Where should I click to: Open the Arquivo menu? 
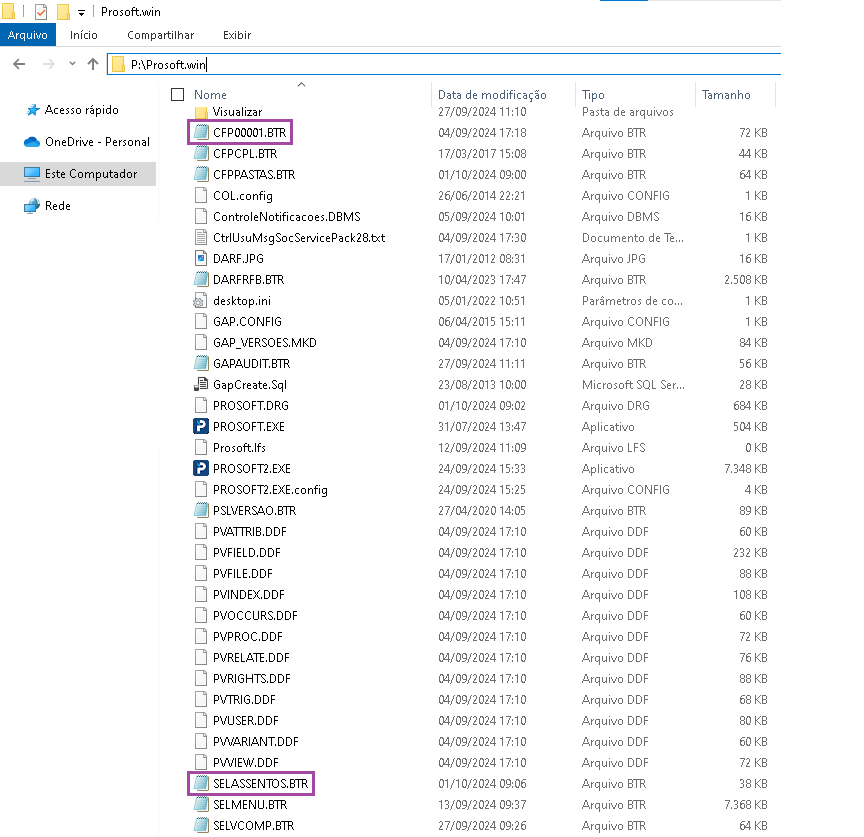coord(28,35)
